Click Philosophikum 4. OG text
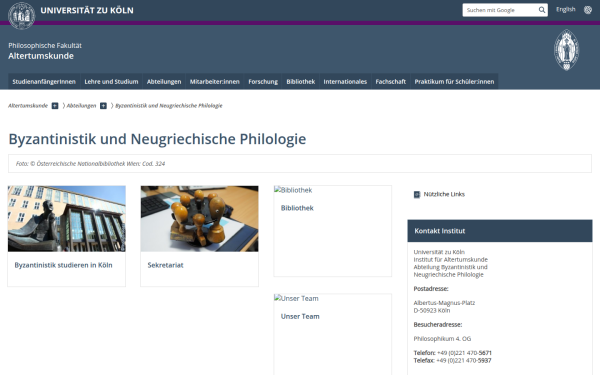 [x=442, y=339]
